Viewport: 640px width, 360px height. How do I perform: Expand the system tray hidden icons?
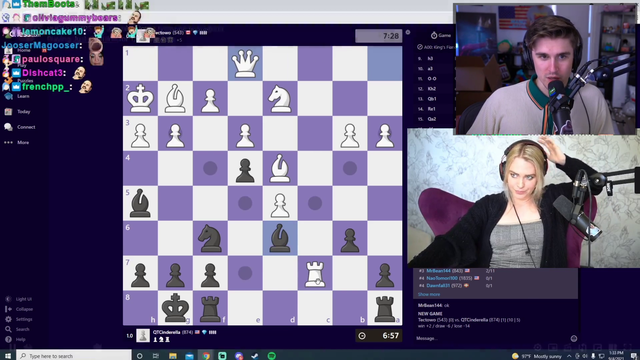pyautogui.click(x=569, y=356)
